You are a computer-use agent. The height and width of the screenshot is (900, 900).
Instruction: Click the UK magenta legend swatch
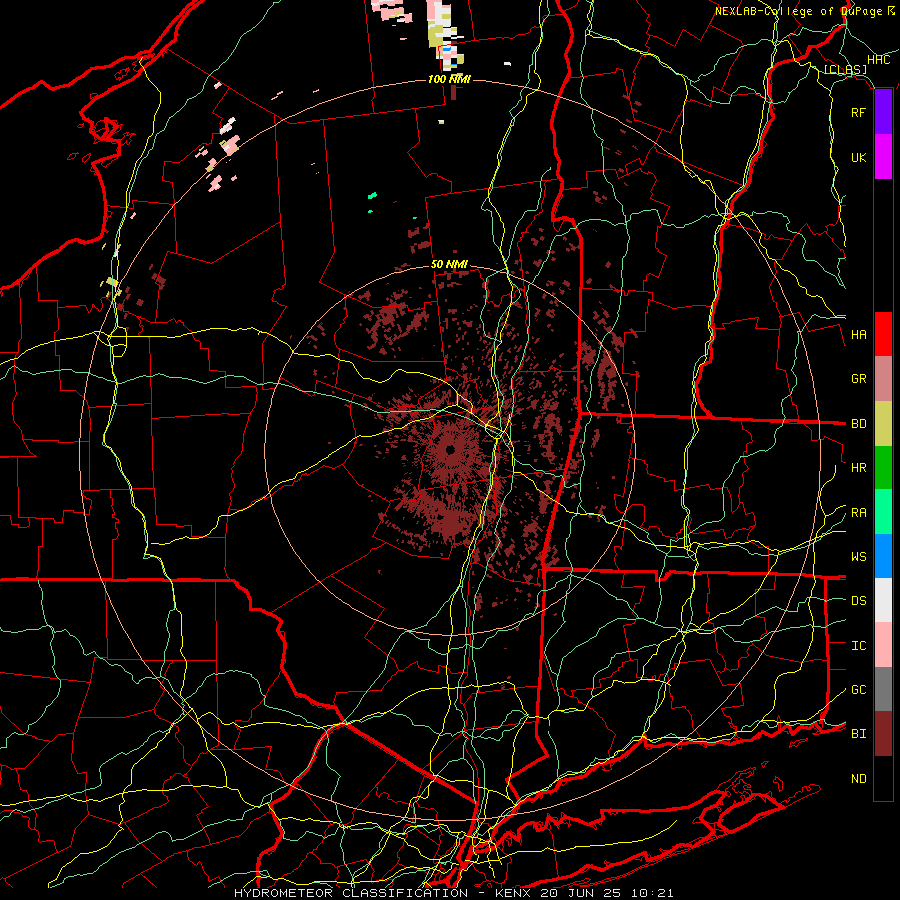[x=883, y=157]
